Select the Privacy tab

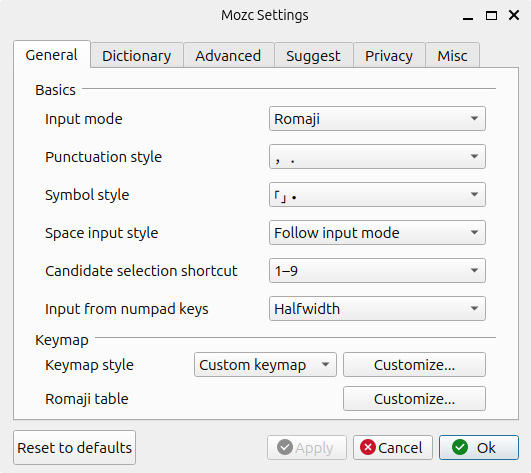point(389,56)
